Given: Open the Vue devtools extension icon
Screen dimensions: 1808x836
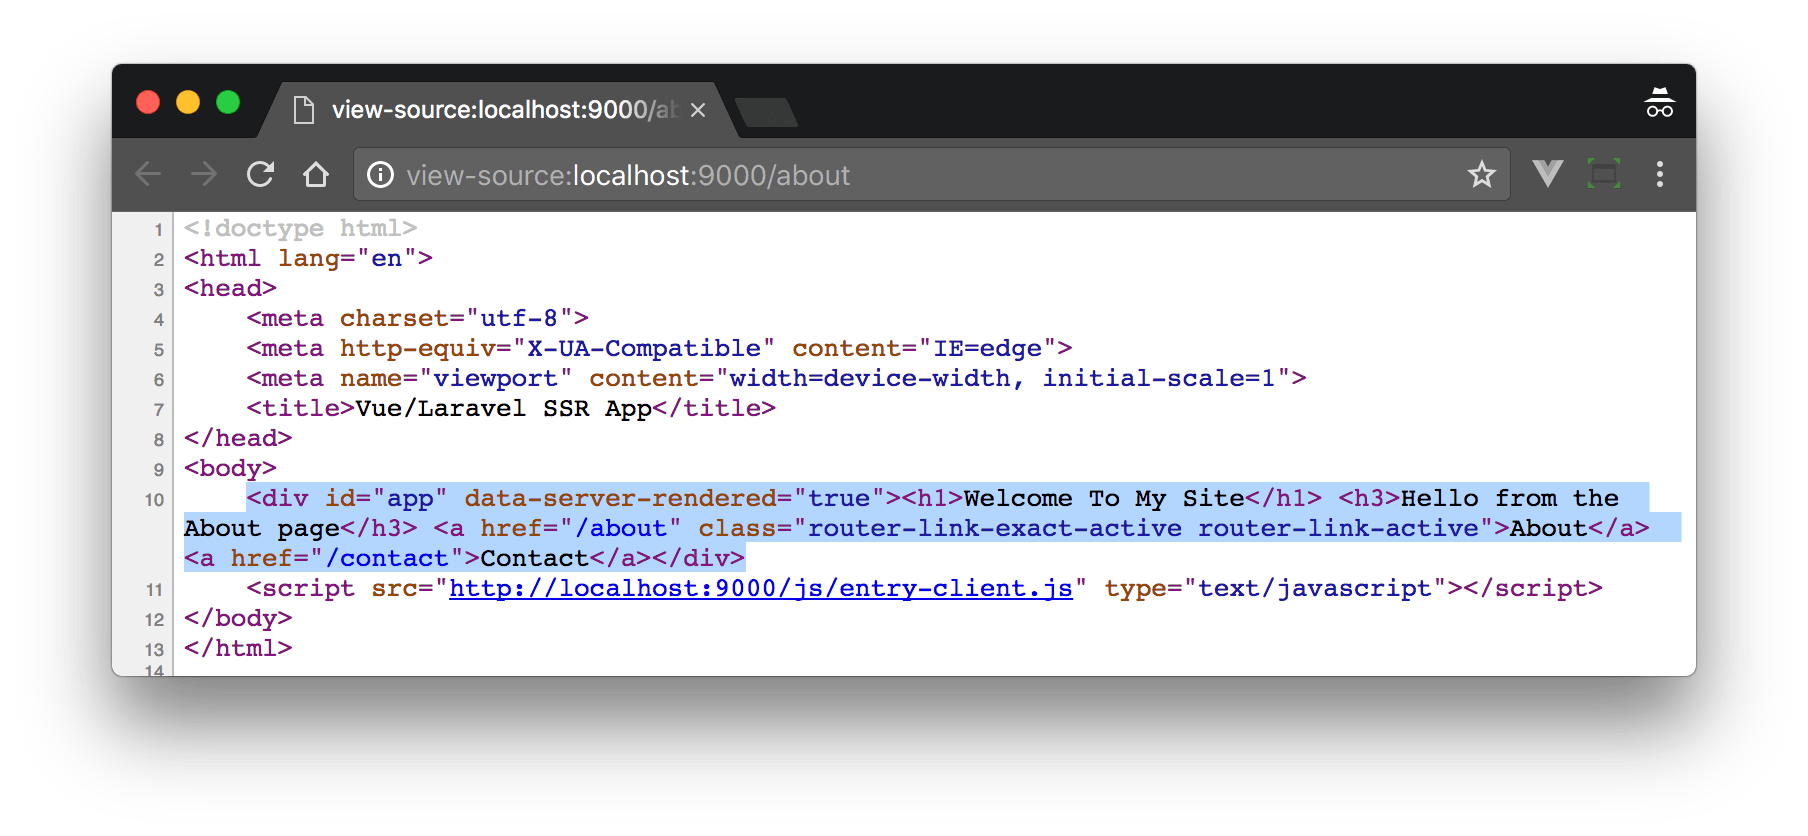Looking at the screenshot, I should click(1548, 174).
